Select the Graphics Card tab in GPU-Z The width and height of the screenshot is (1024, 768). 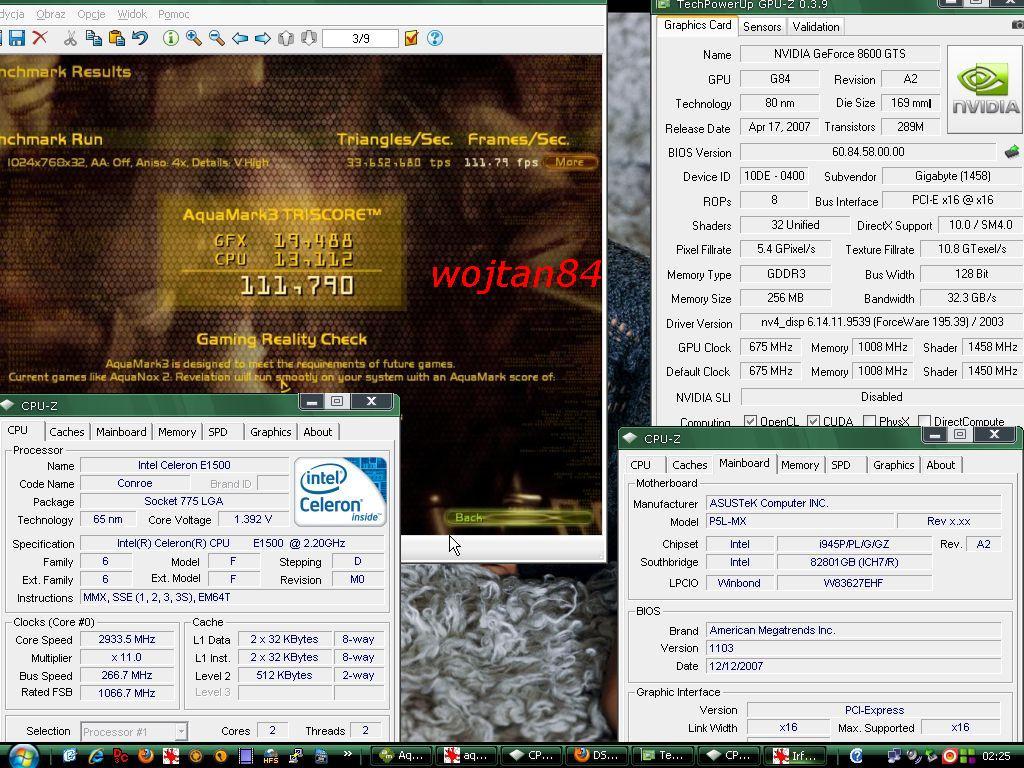(697, 25)
